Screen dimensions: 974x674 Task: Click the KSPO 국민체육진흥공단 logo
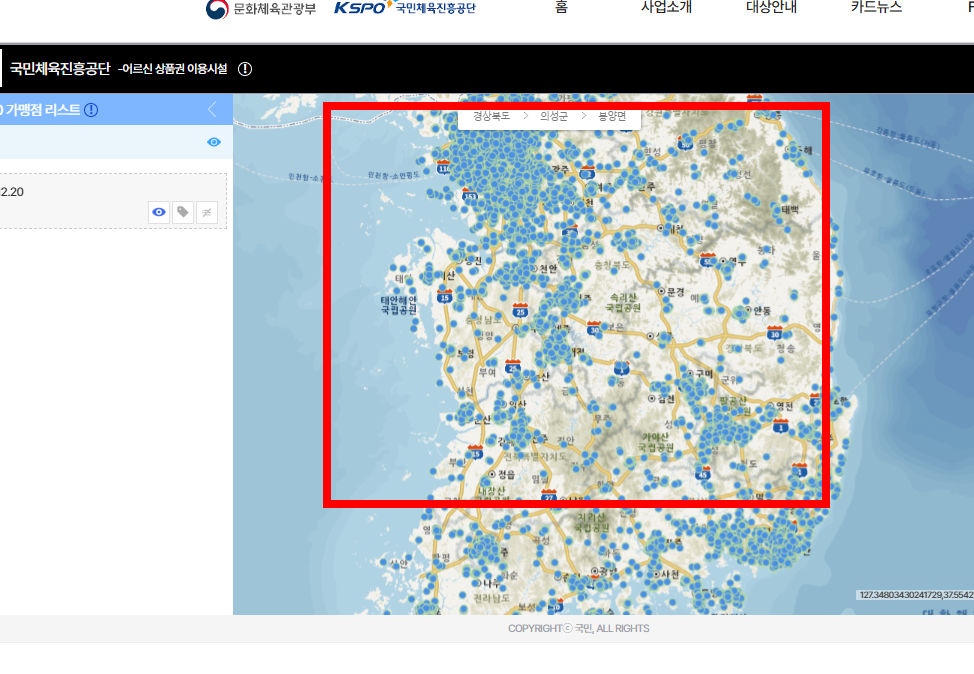405,7
